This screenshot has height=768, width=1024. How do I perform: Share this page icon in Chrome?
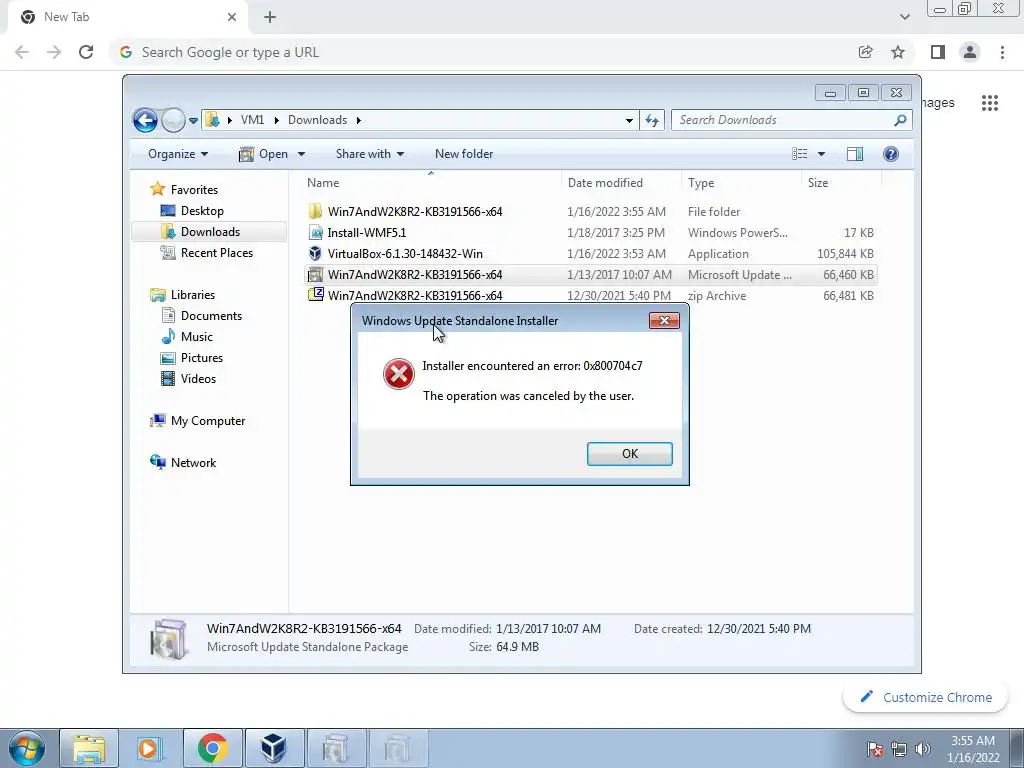(865, 52)
